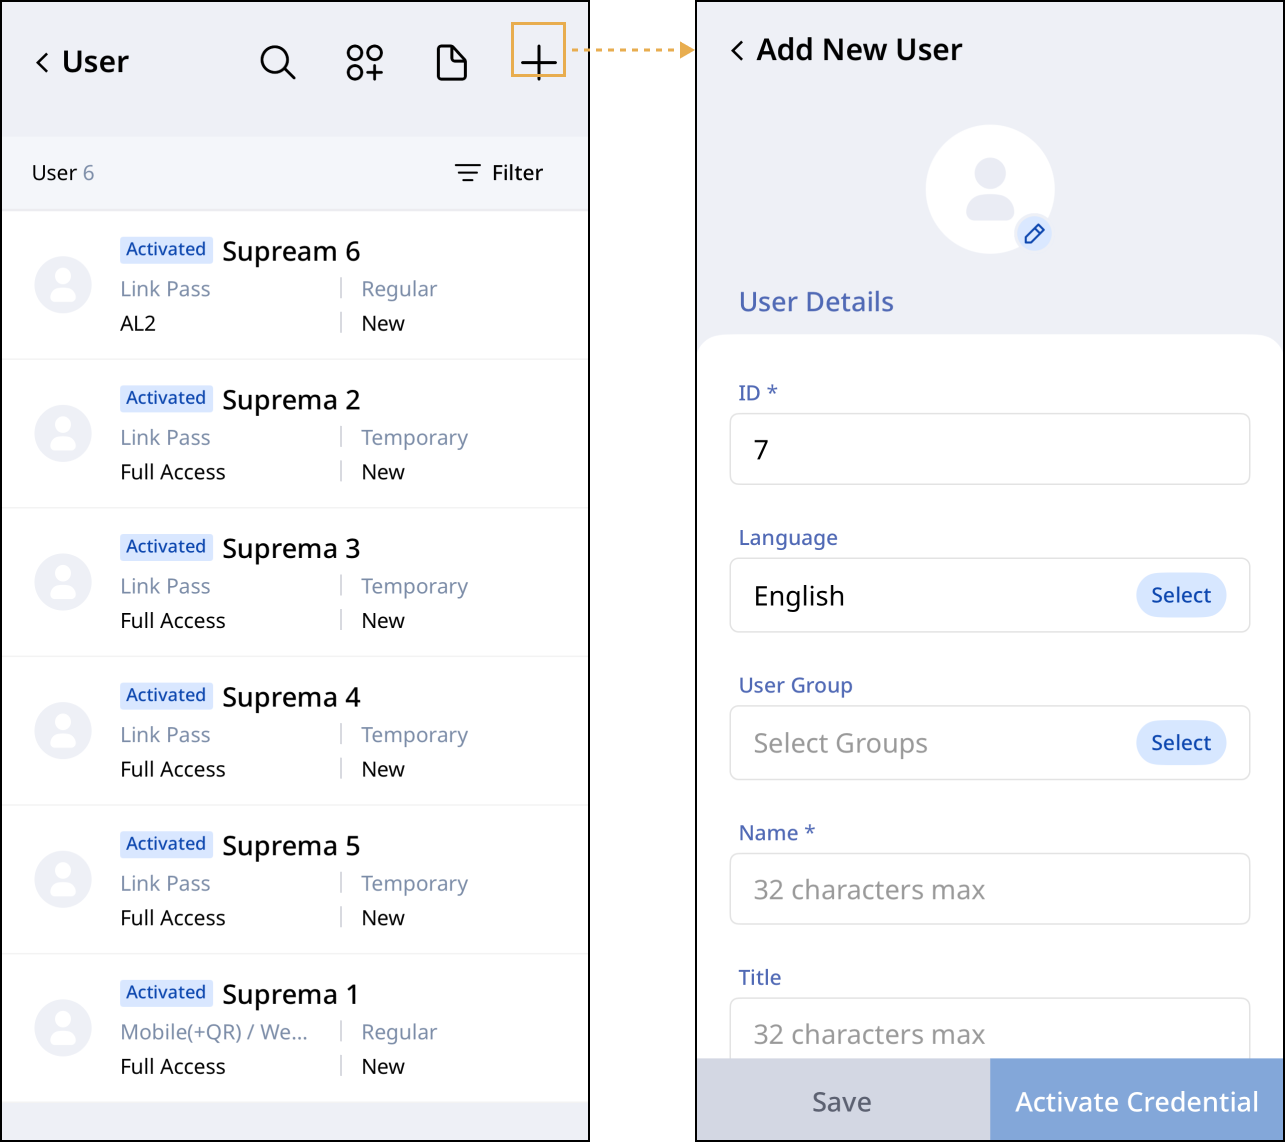
Task: Edit profile photo with pencil icon
Action: [1034, 234]
